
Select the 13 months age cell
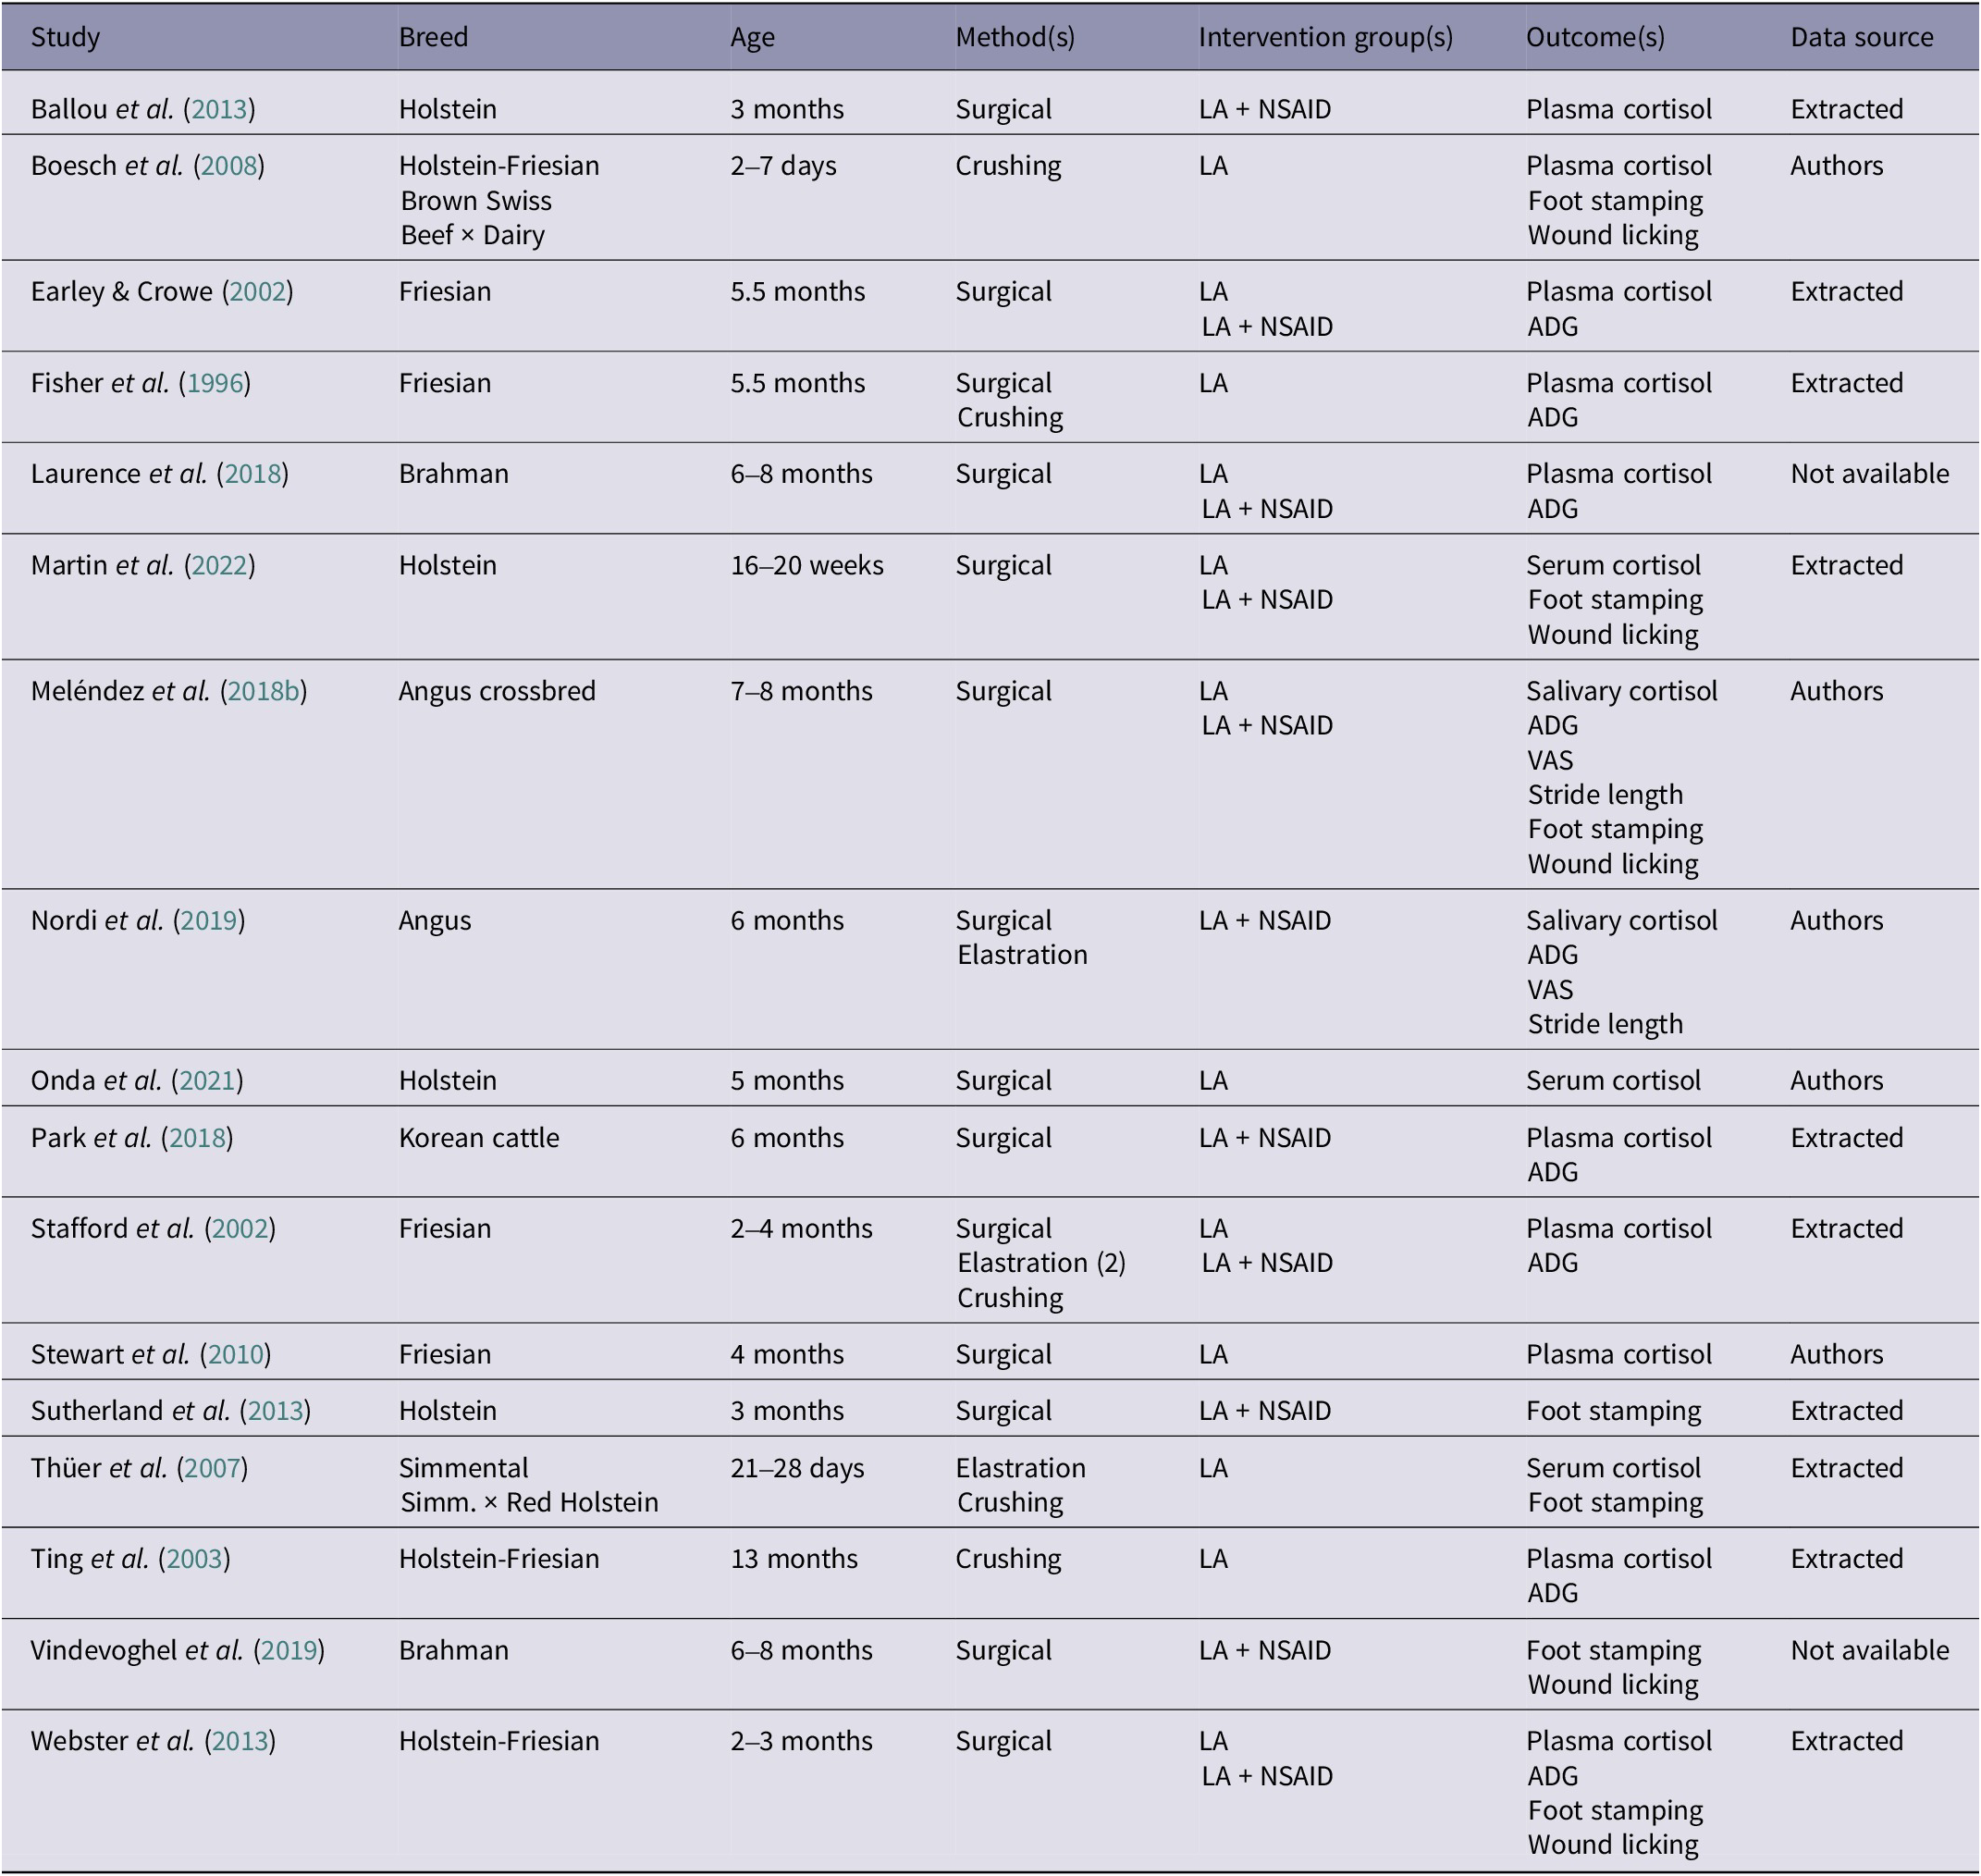(x=794, y=1558)
